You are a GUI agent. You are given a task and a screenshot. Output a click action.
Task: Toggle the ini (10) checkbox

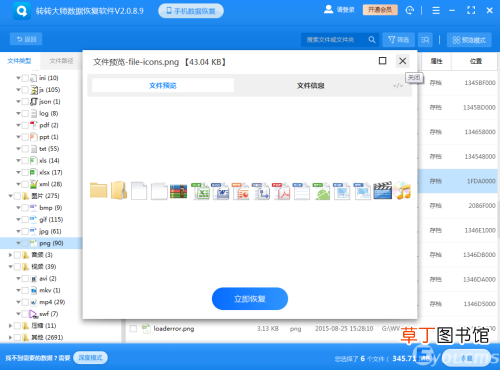[25, 78]
